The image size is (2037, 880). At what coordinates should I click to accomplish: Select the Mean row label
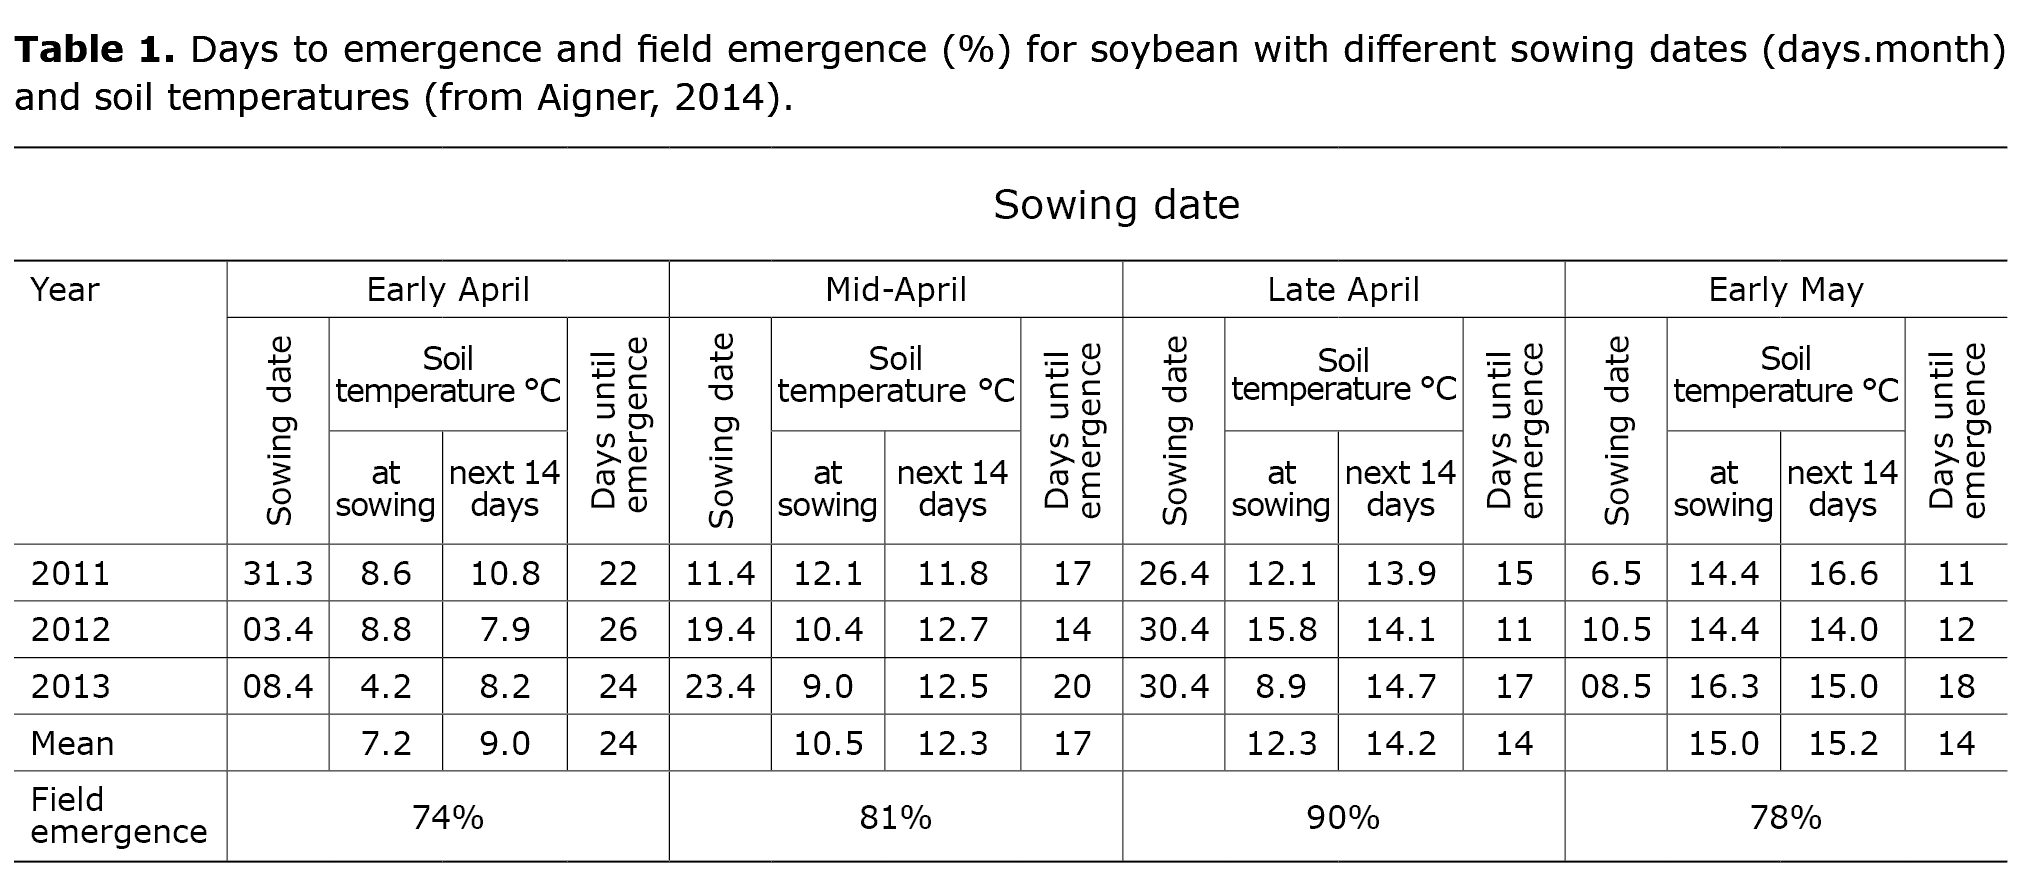72,743
